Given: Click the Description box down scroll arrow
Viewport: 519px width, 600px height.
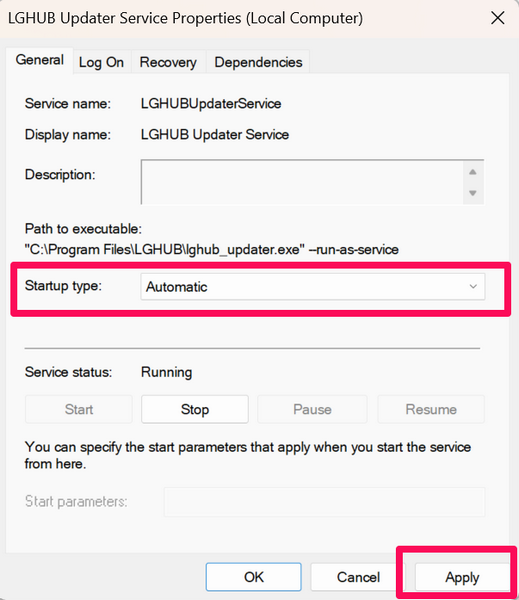Looking at the screenshot, I should click(x=473, y=193).
